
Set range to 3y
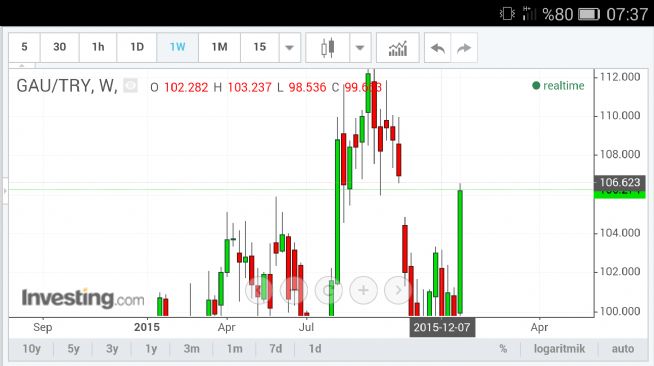click(x=112, y=349)
